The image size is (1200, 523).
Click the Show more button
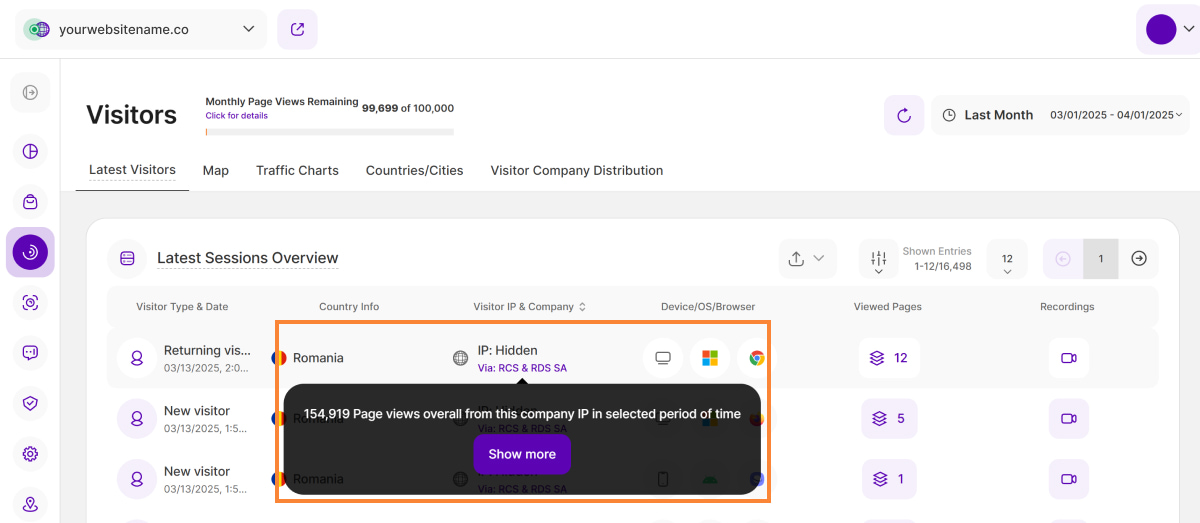[x=522, y=454]
